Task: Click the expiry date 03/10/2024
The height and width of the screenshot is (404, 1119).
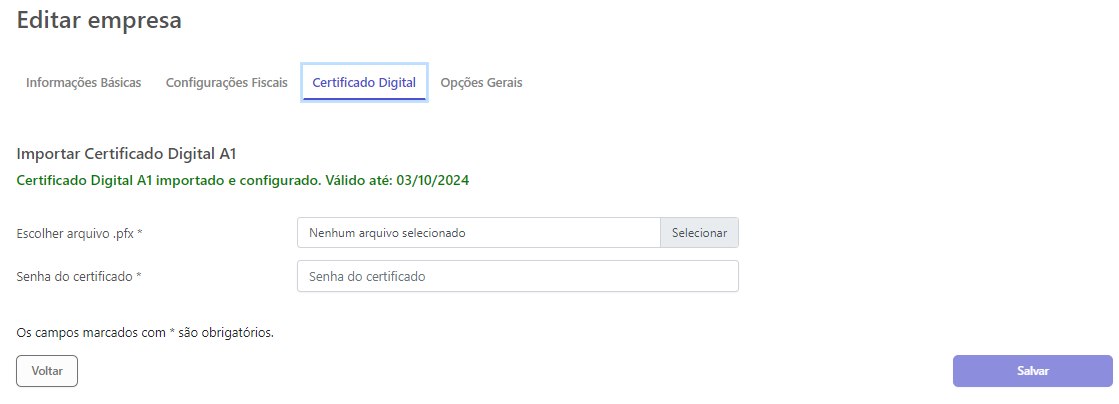Action: [x=433, y=181]
